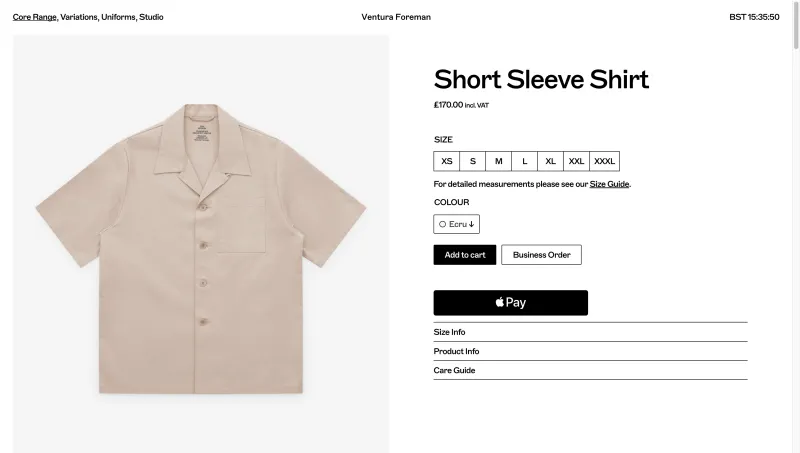The width and height of the screenshot is (800, 453).
Task: Open the Studio navigation link
Action: [152, 17]
